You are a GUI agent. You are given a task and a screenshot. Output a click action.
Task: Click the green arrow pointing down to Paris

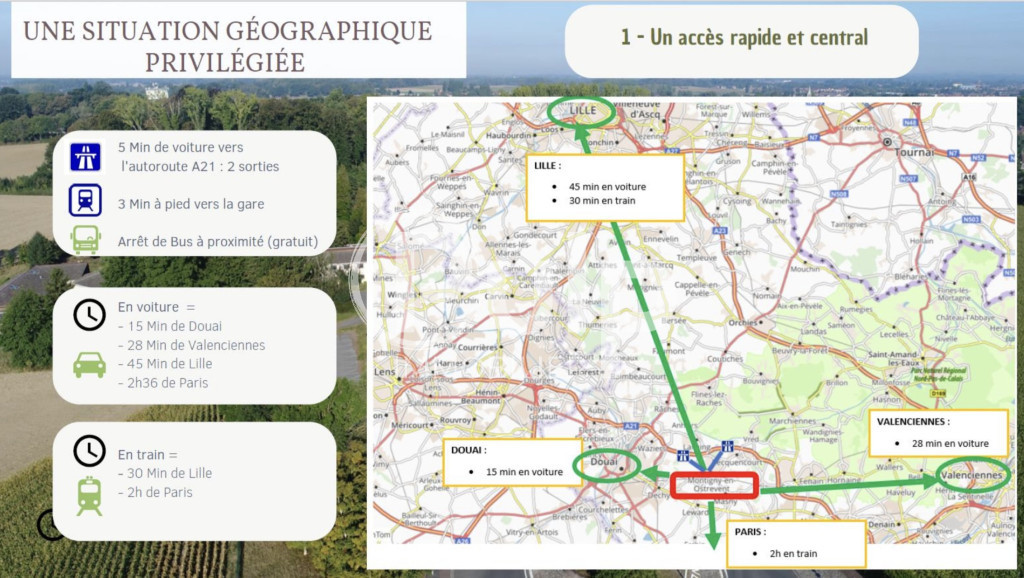coord(713,525)
